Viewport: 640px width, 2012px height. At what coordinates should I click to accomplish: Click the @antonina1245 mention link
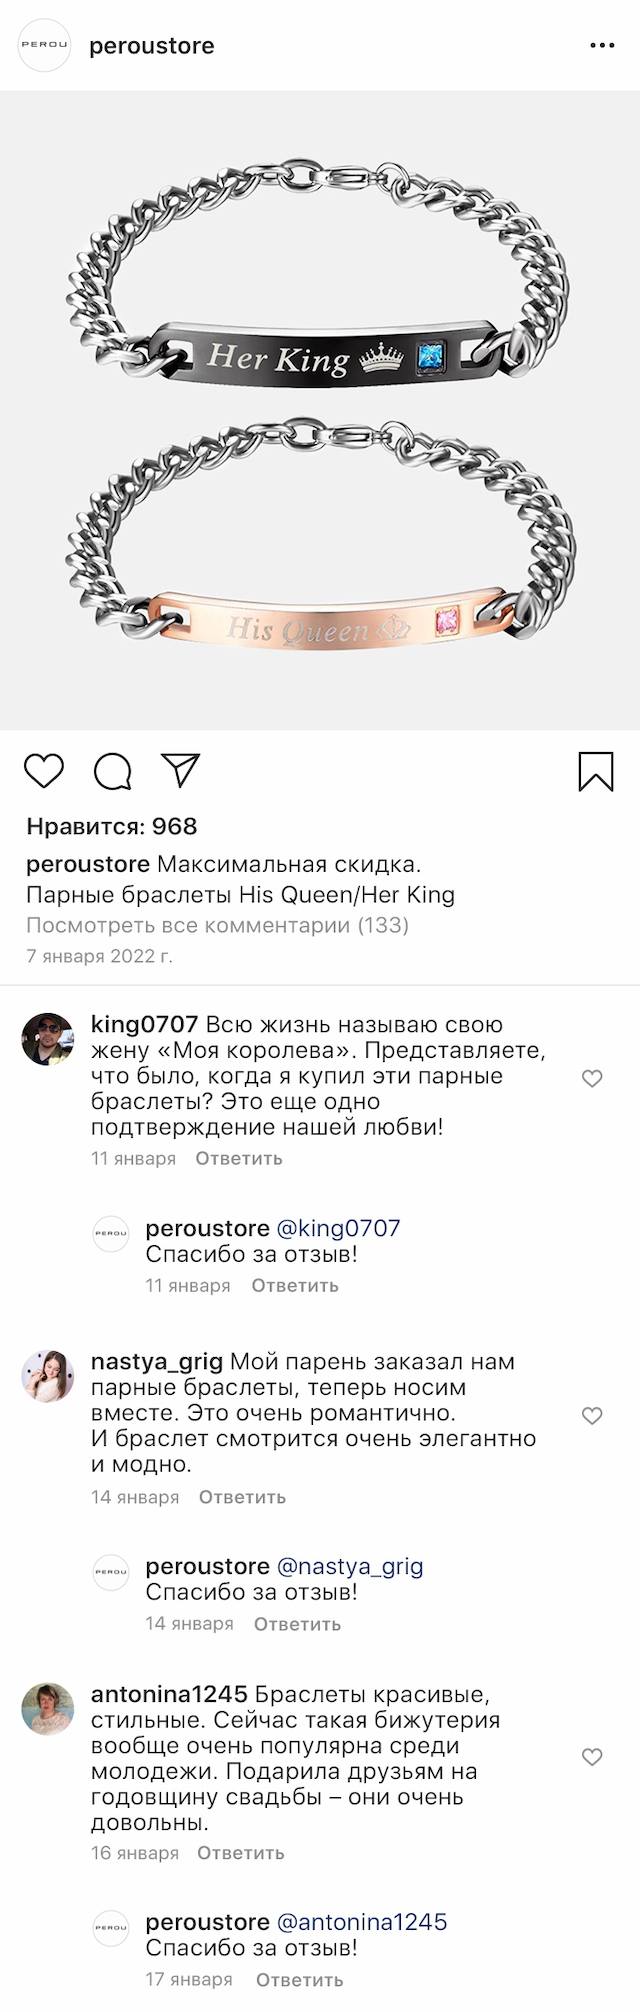(x=361, y=1922)
